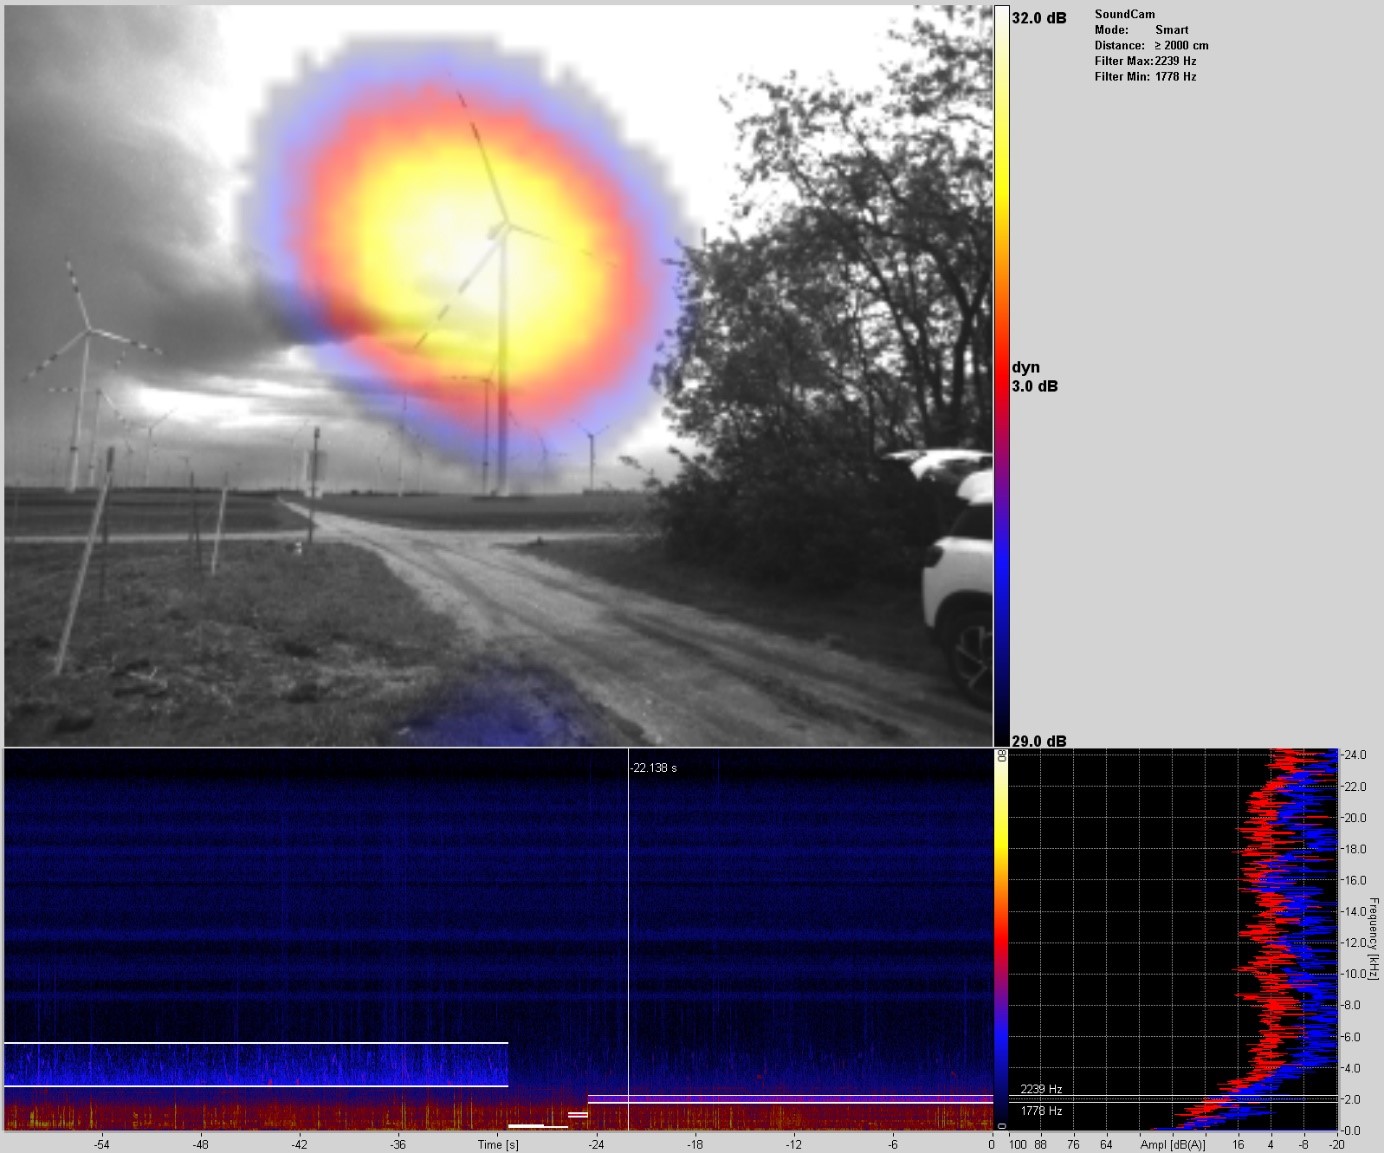Click the small filter marker near -25 seconds
This screenshot has height=1153, width=1384.
coord(578,1114)
